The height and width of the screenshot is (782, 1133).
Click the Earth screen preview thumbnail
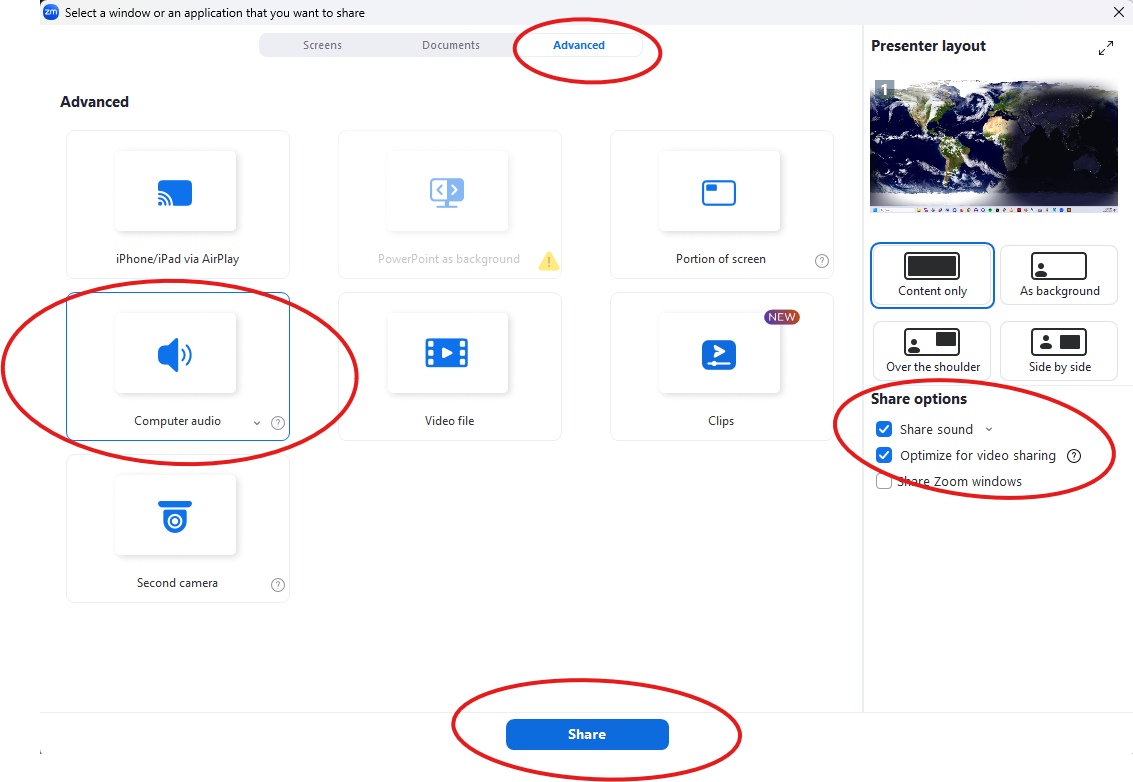click(x=994, y=146)
